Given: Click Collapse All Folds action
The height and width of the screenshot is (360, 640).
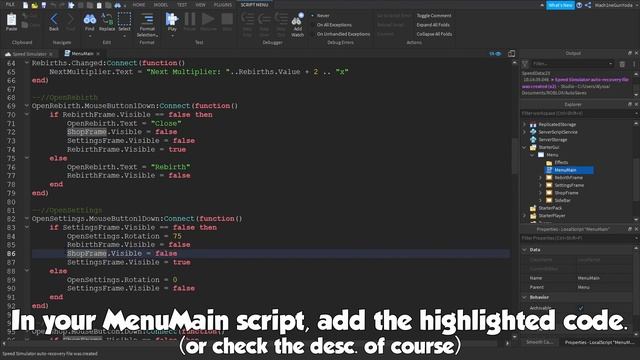Looking at the screenshot, I should tap(434, 34).
